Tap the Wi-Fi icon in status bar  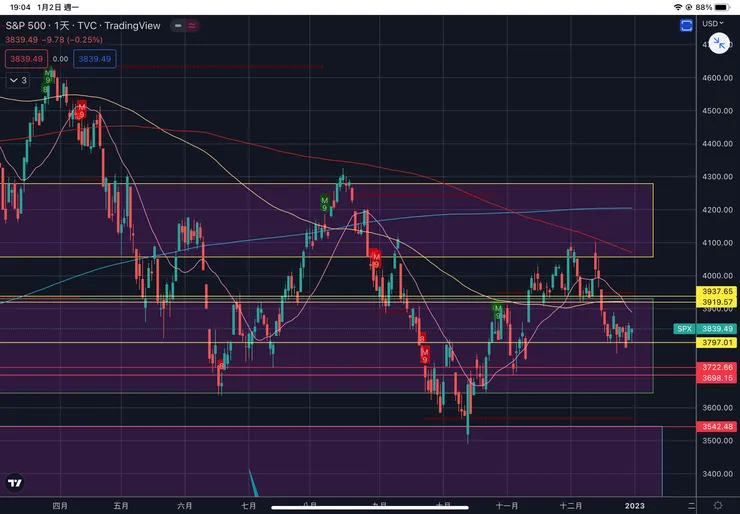(x=678, y=7)
